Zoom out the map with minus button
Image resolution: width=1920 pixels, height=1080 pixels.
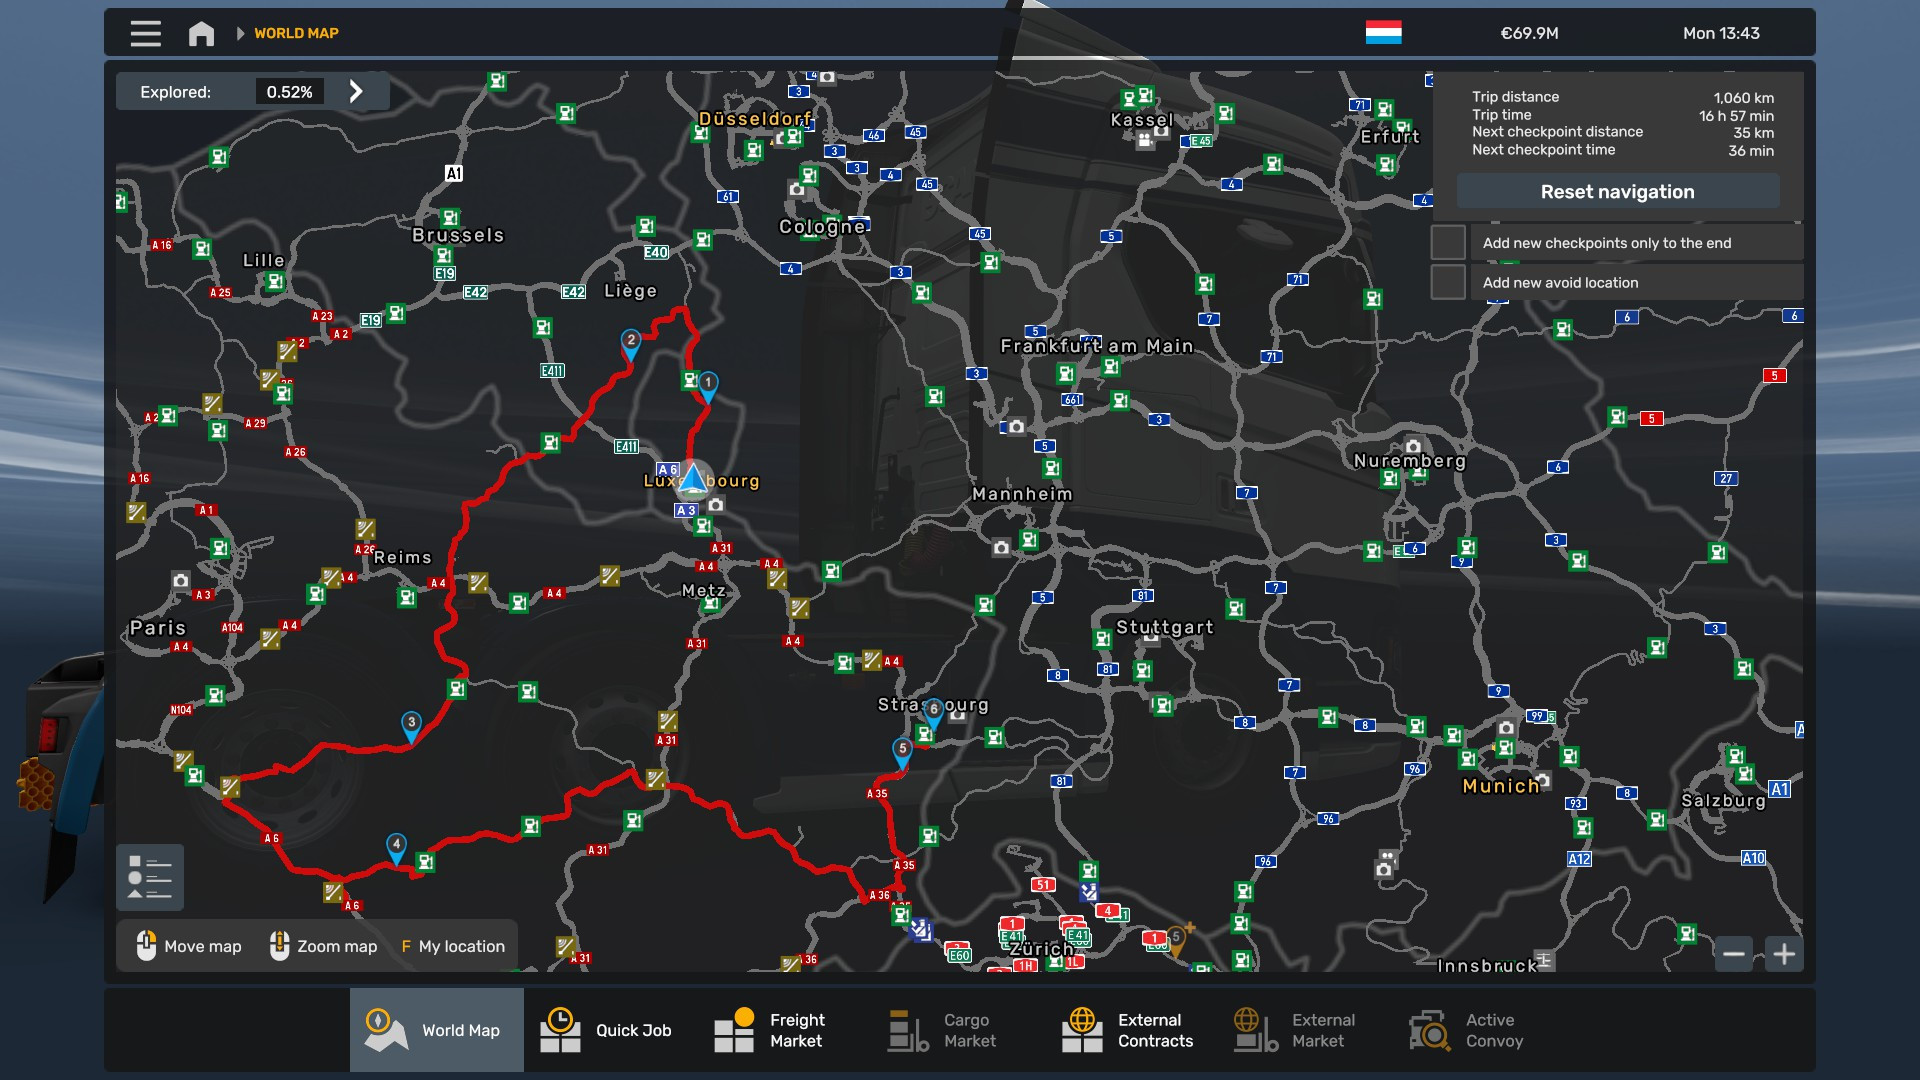click(1734, 954)
